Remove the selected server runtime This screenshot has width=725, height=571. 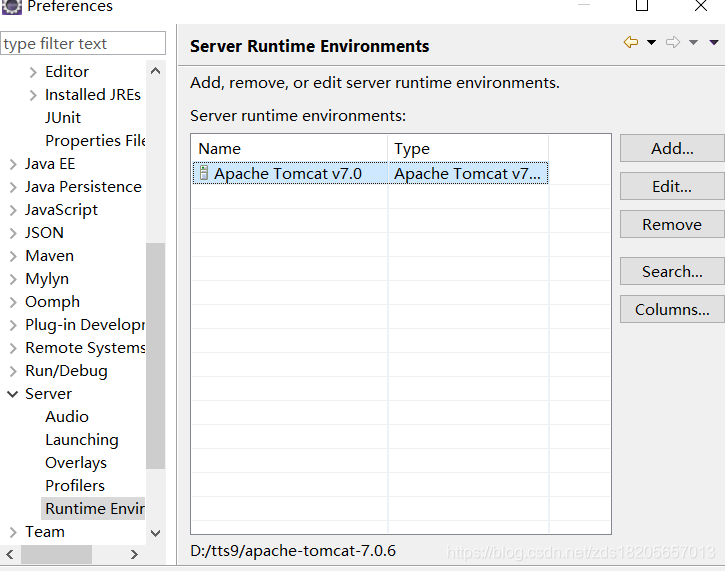pyautogui.click(x=672, y=224)
